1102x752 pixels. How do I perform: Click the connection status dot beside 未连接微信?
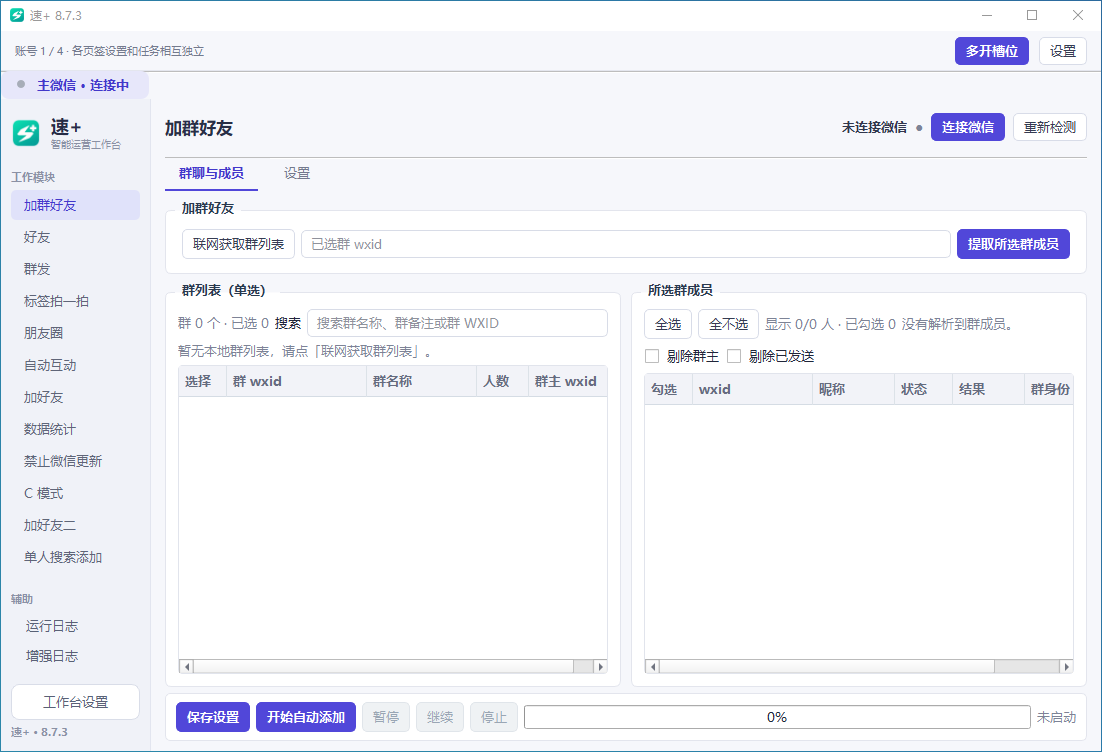919,128
